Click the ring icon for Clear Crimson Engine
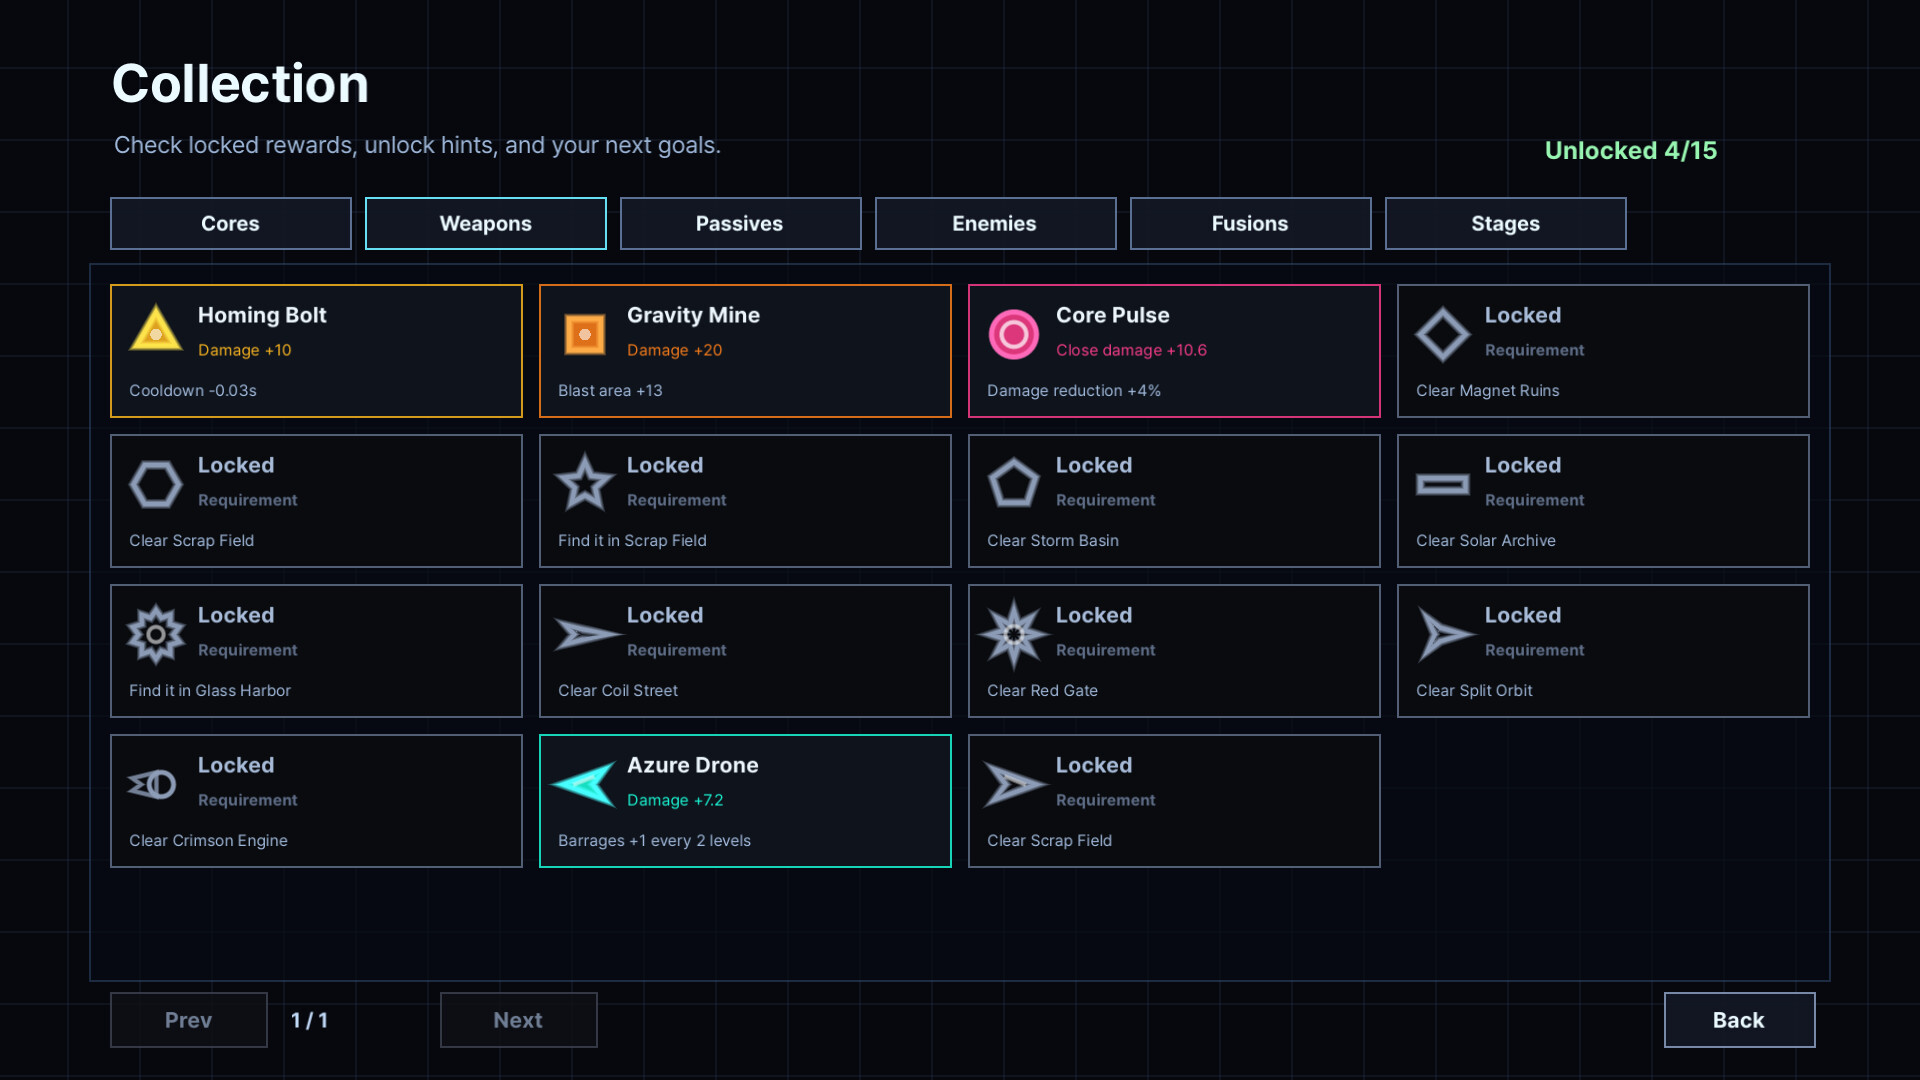The width and height of the screenshot is (1920, 1080). coord(153,784)
